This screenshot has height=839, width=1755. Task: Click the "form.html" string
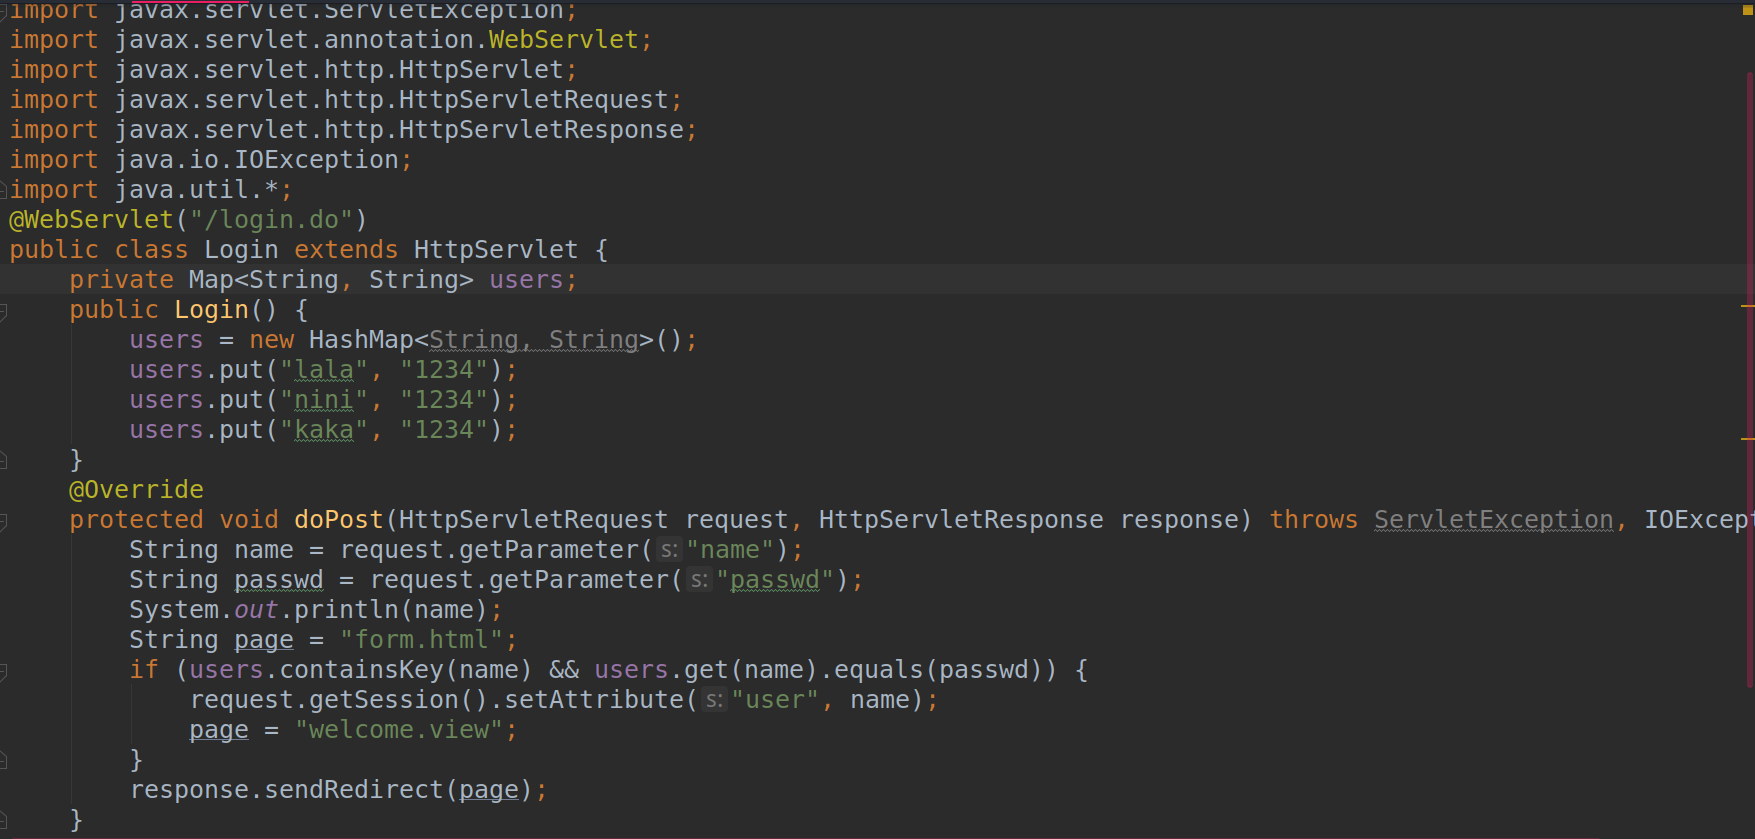[x=421, y=640]
